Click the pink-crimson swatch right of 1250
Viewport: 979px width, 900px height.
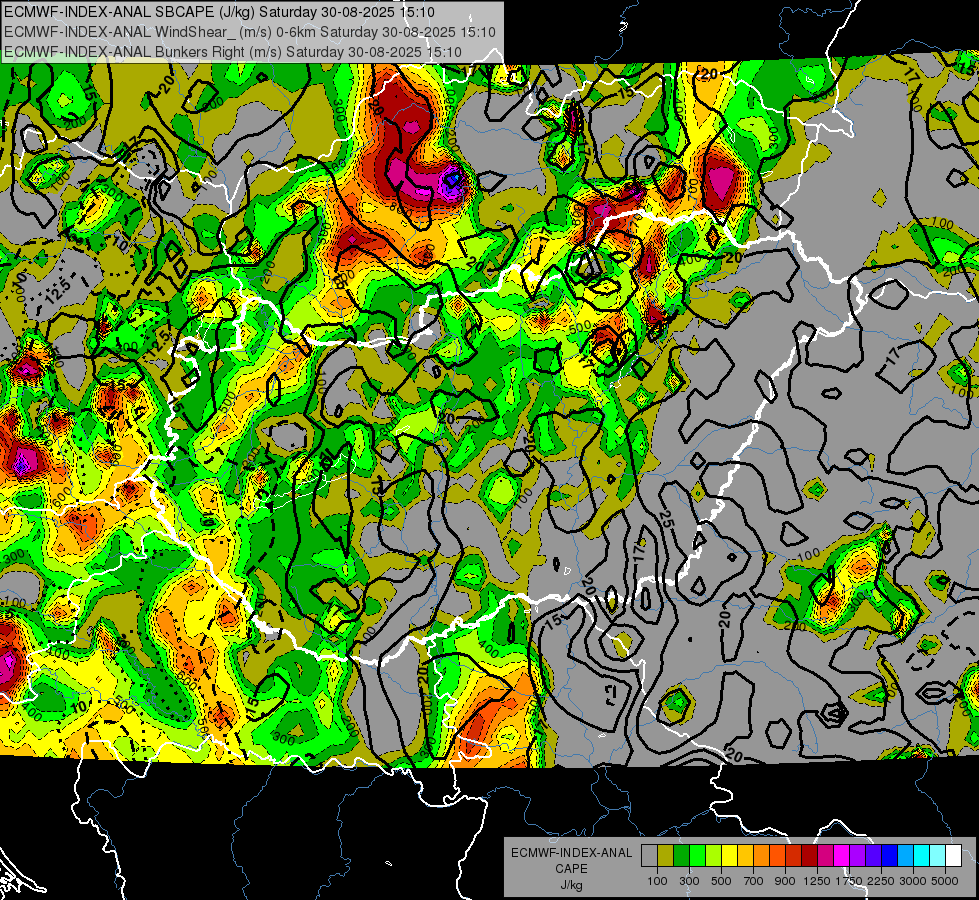(826, 856)
